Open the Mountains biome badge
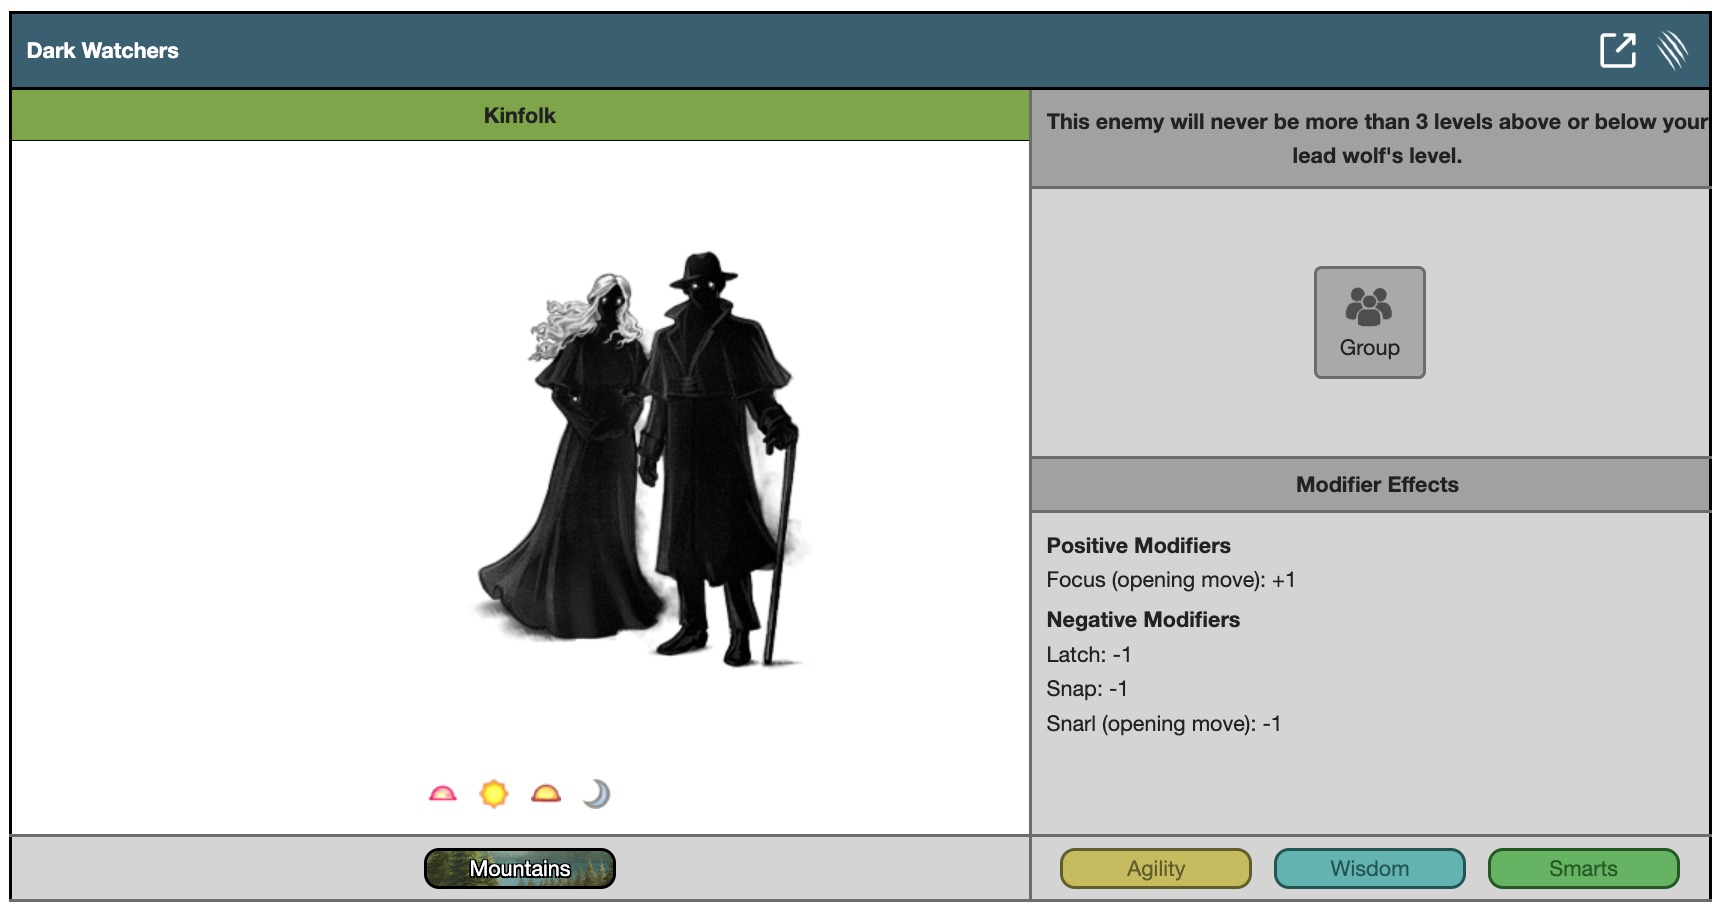The width and height of the screenshot is (1720, 913). click(x=520, y=868)
